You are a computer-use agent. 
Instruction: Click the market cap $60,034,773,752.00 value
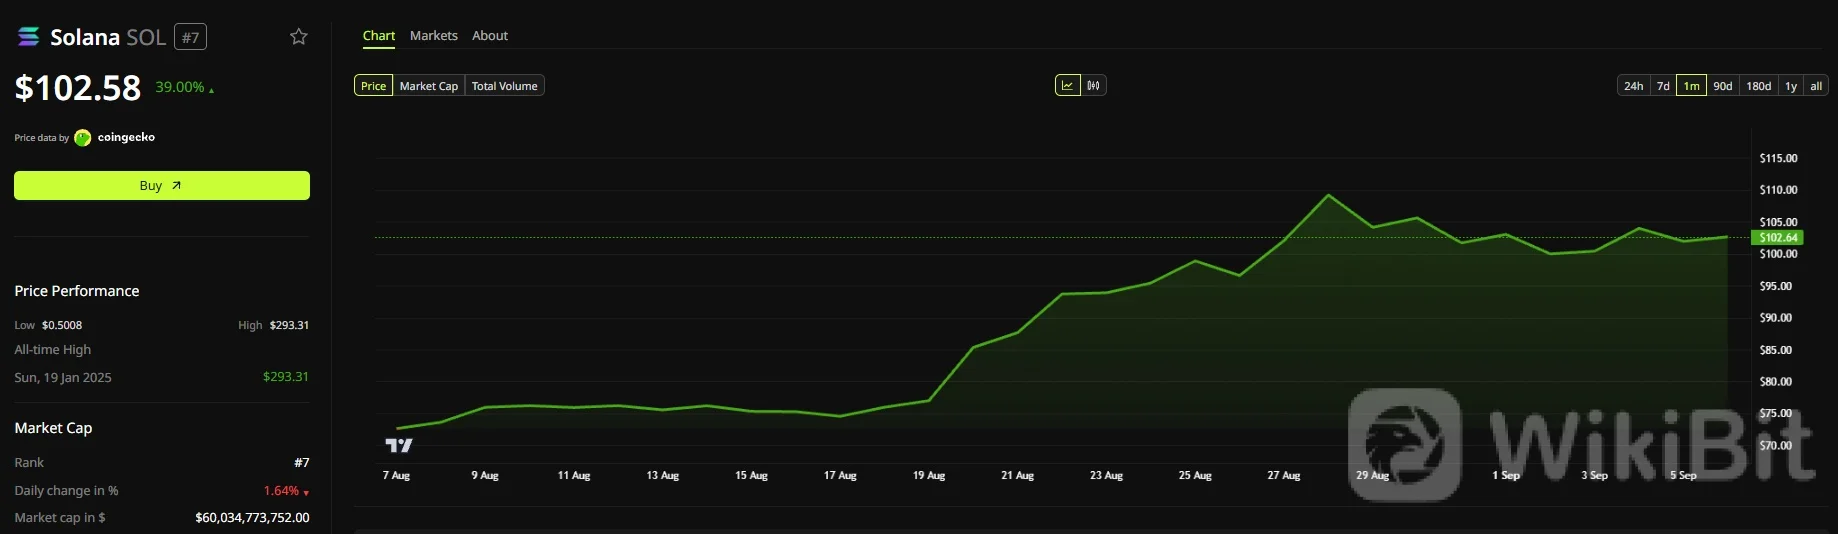point(252,518)
